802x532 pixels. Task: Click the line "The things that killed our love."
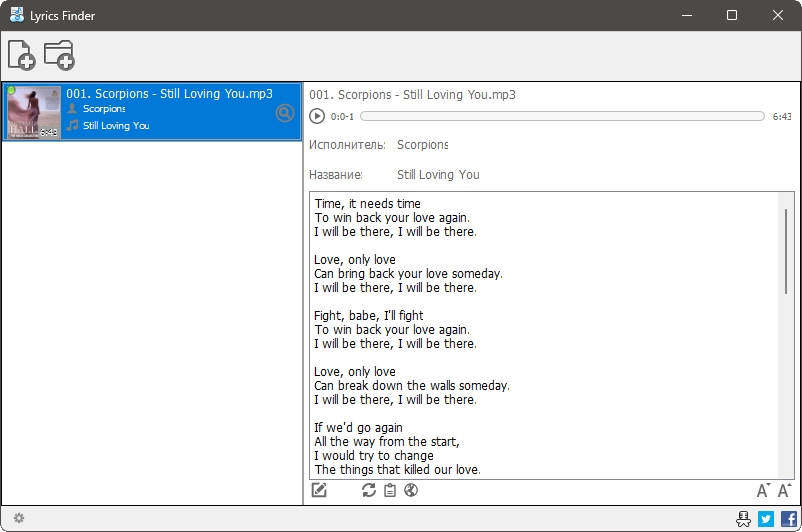(397, 470)
